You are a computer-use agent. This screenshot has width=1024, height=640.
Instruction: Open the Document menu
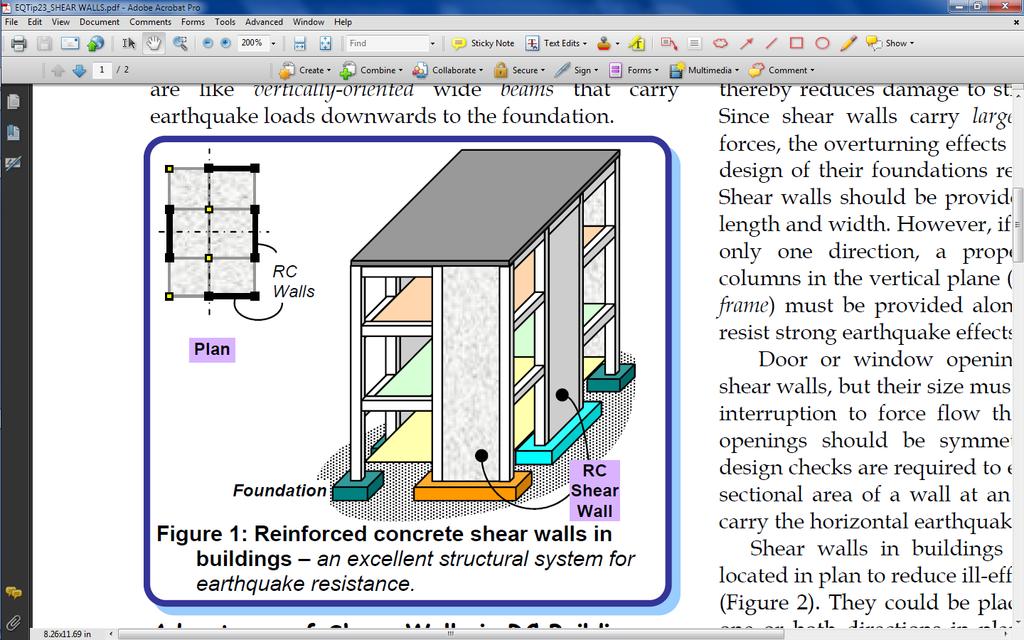[99, 22]
